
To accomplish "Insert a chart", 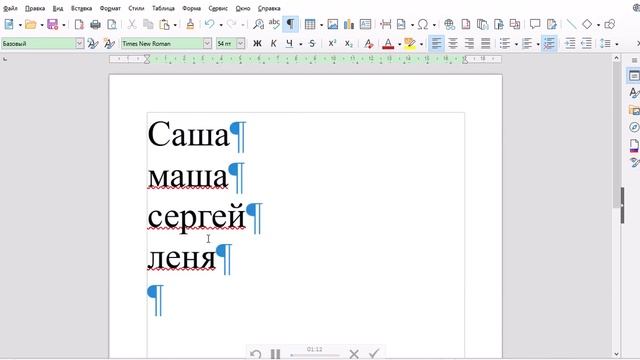I will click(x=349, y=24).
